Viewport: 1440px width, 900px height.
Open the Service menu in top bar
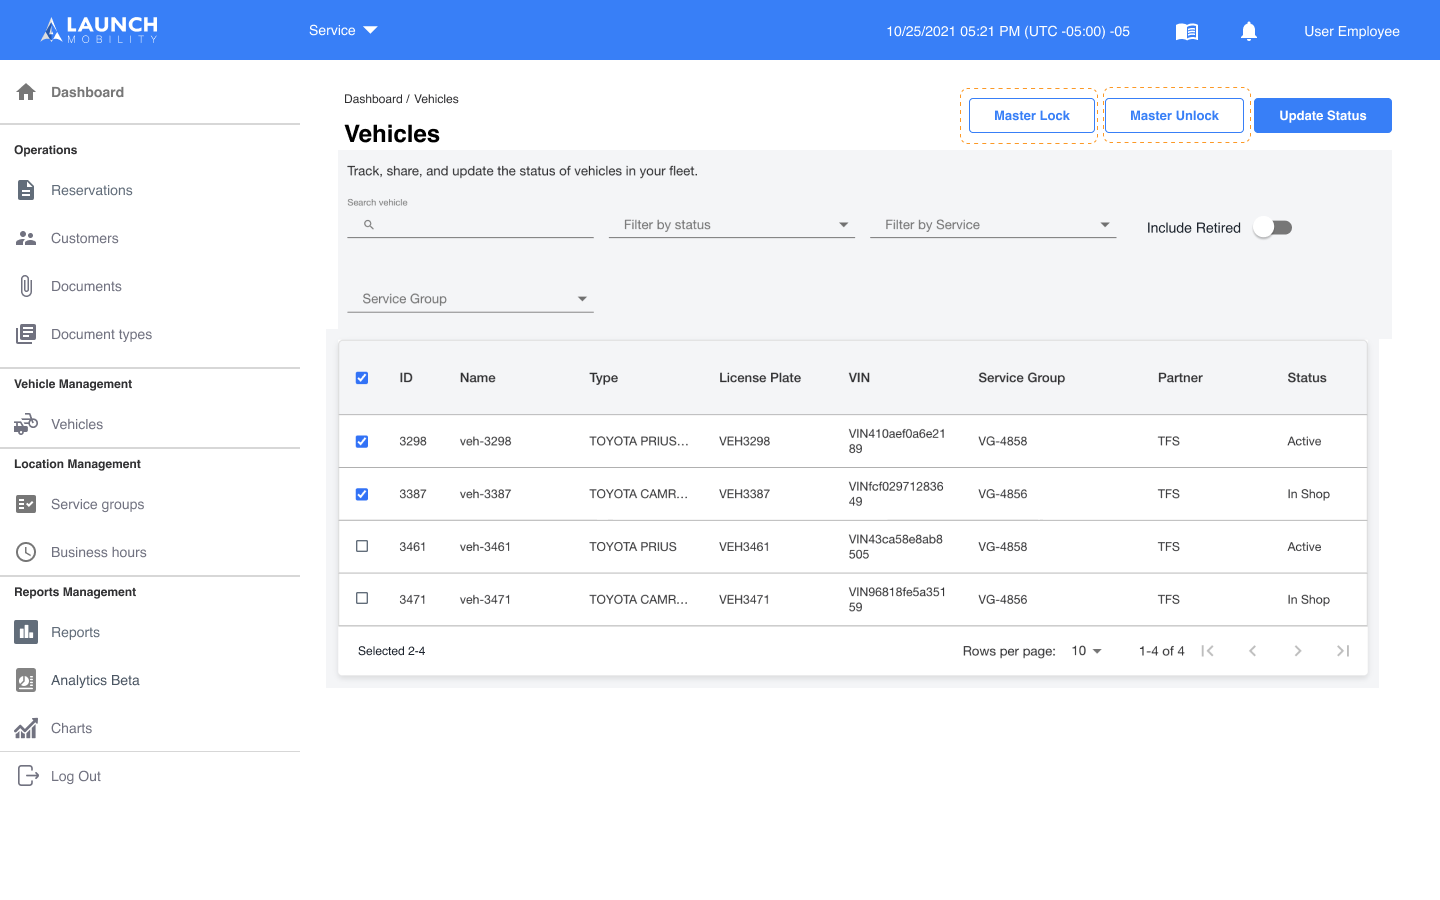coord(342,30)
